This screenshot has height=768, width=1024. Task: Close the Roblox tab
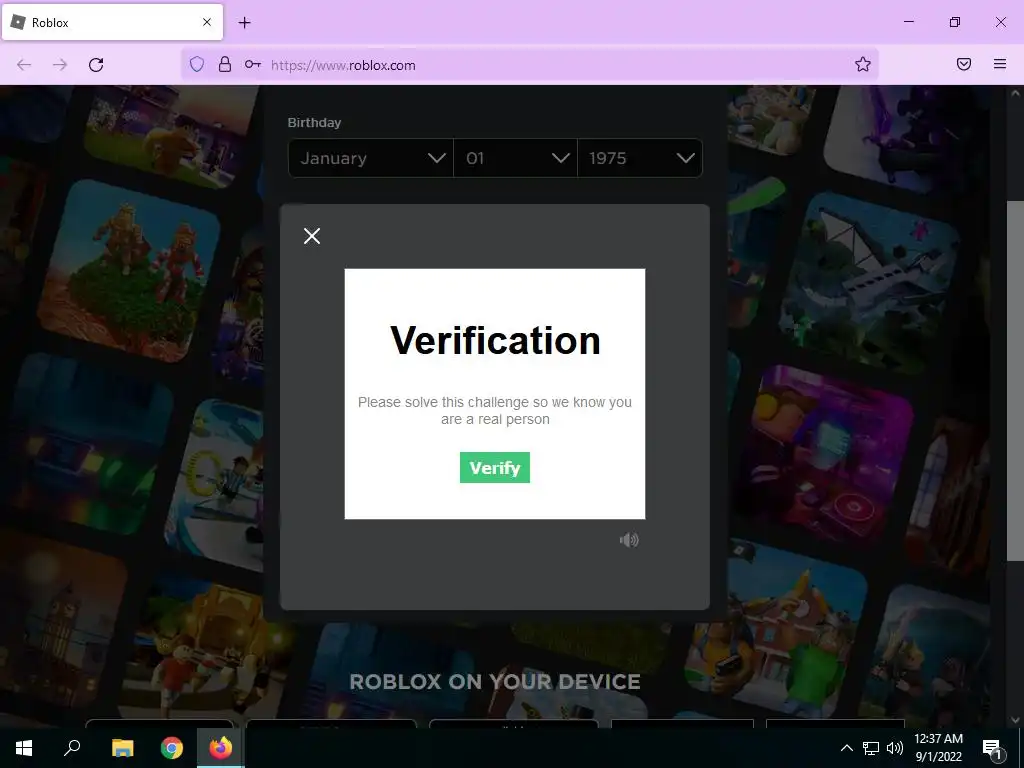click(x=207, y=22)
